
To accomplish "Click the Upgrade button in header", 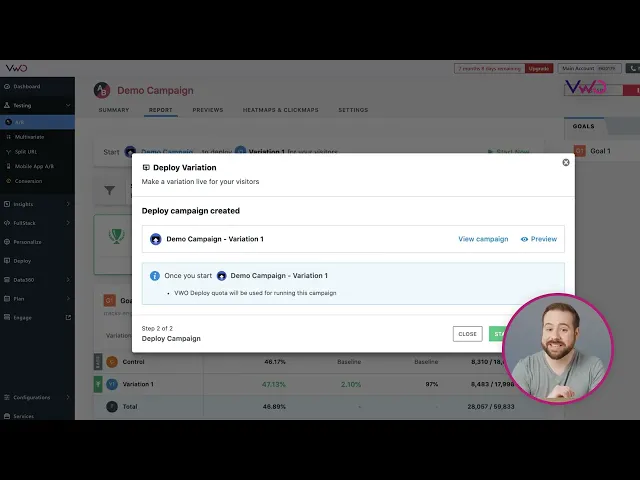I will pyautogui.click(x=539, y=69).
